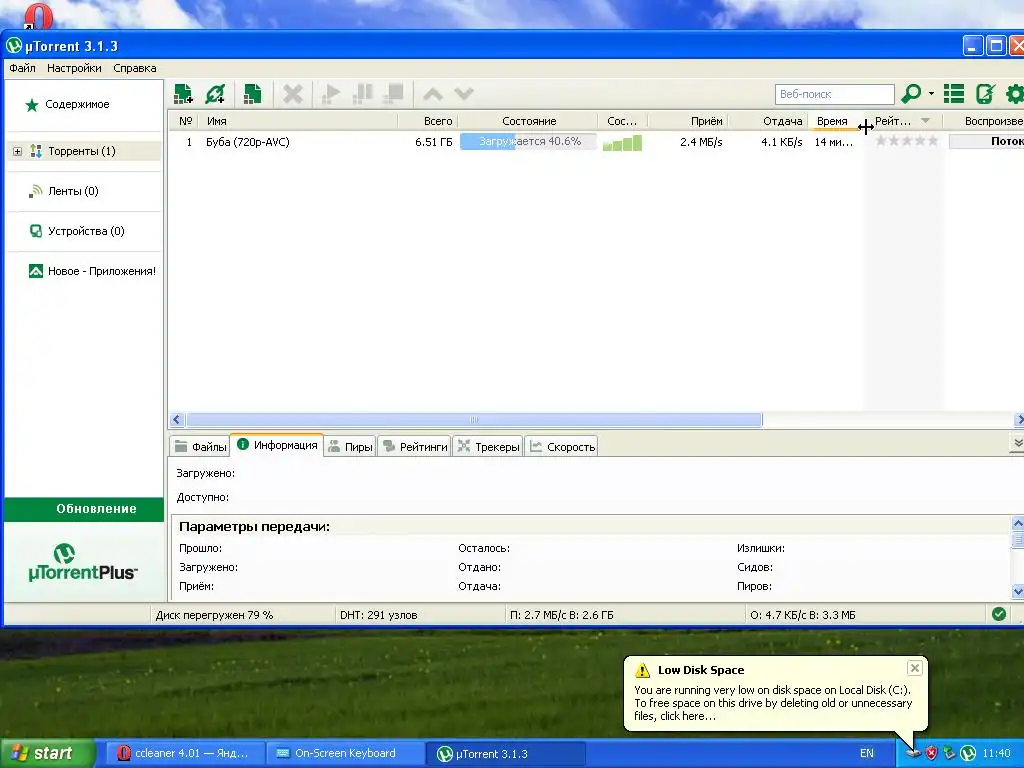This screenshot has width=1024, height=768.
Task: Move torrent up in queue arrow
Action: coord(432,94)
